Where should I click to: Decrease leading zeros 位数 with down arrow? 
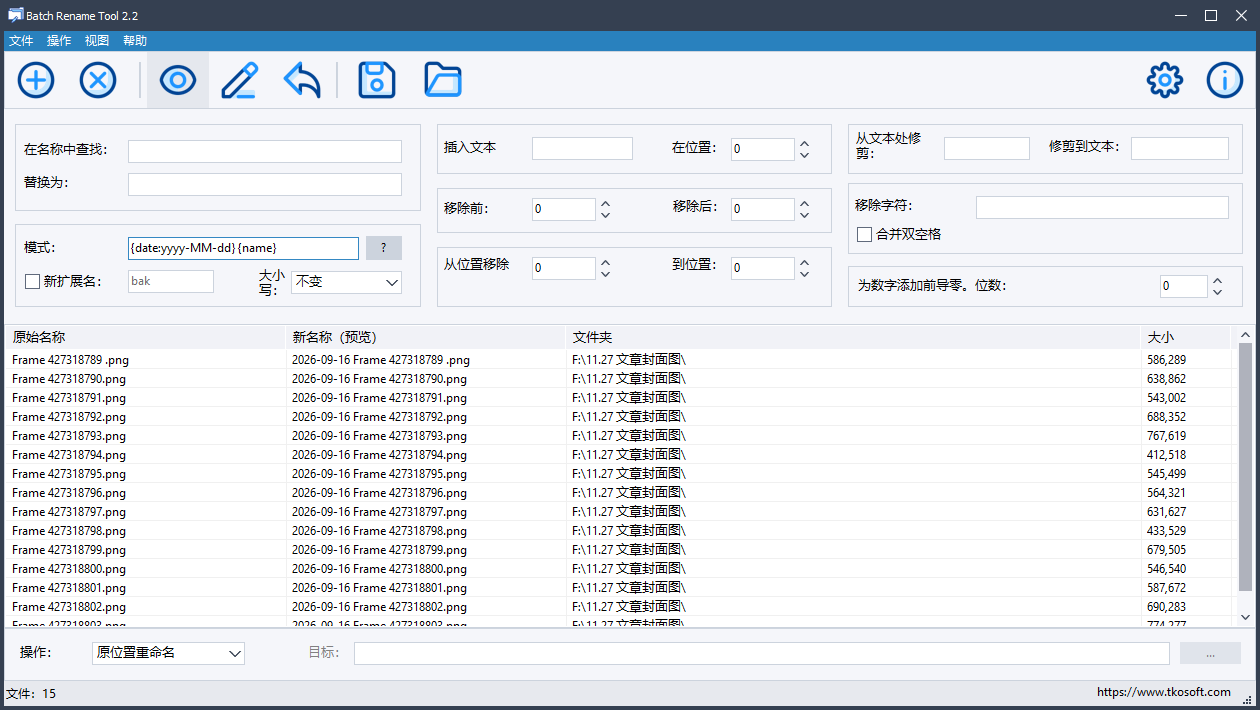[1217, 292]
